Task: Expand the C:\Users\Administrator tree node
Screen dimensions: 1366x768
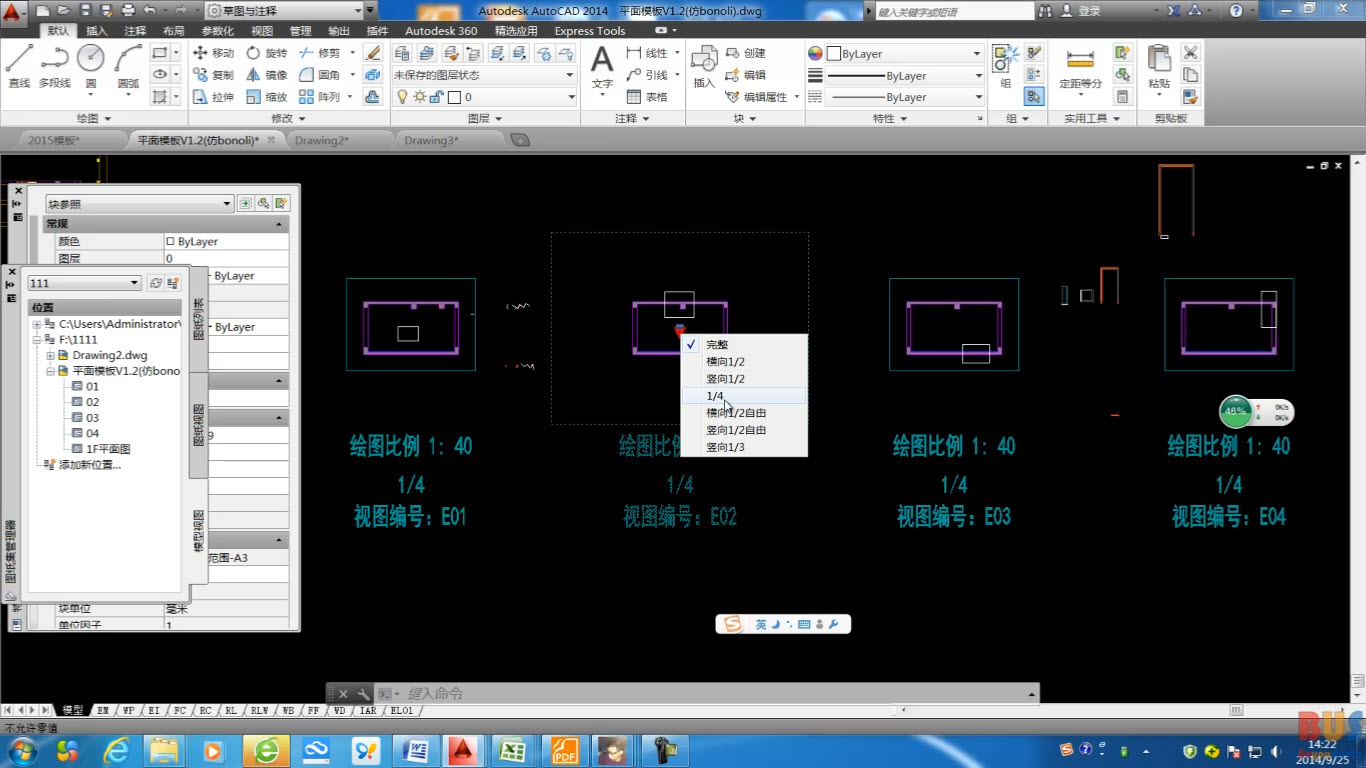Action: 37,324
